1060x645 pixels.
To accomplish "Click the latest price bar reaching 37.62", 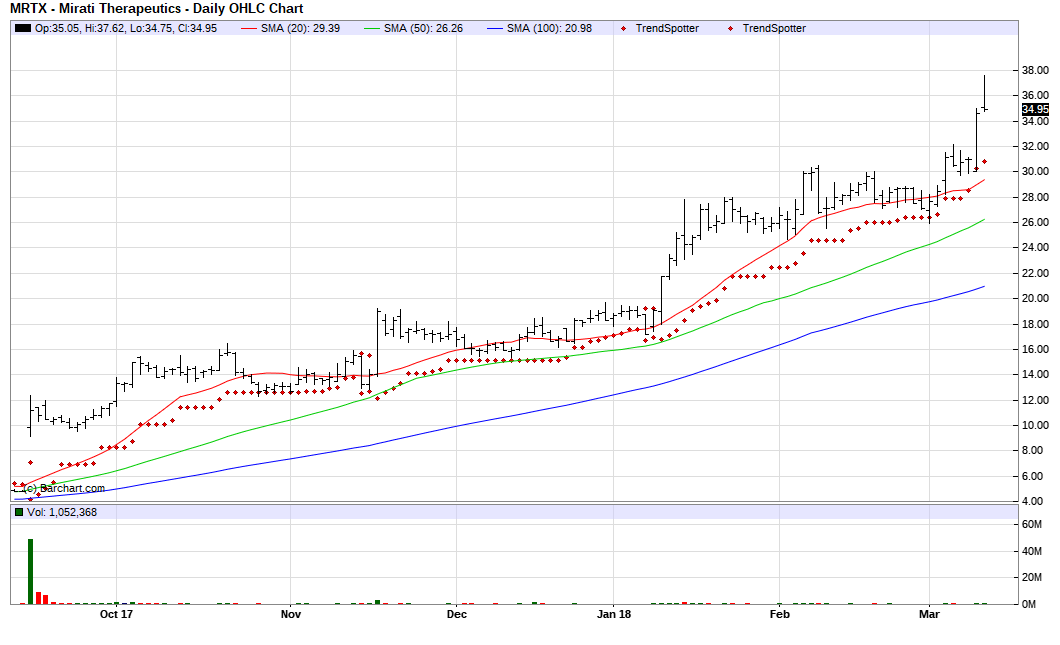I will [x=984, y=93].
